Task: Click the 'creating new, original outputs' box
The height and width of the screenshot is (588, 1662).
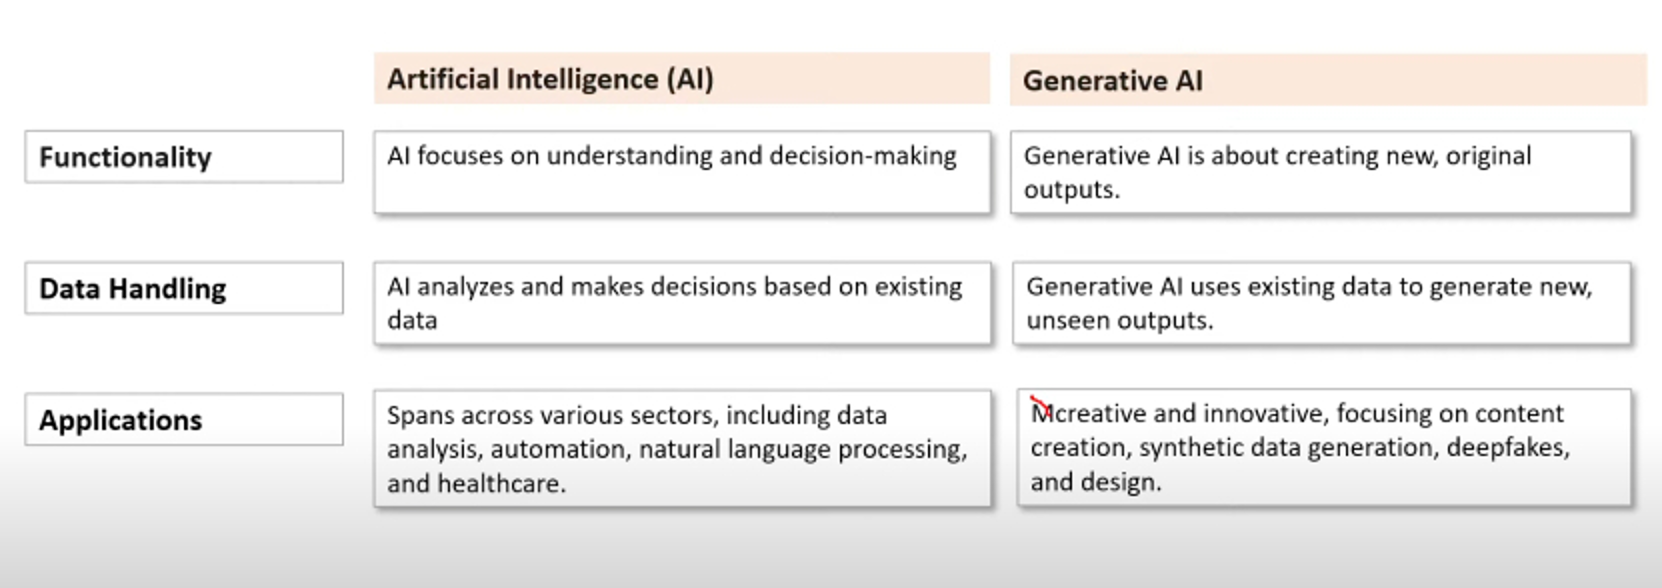Action: click(1321, 172)
